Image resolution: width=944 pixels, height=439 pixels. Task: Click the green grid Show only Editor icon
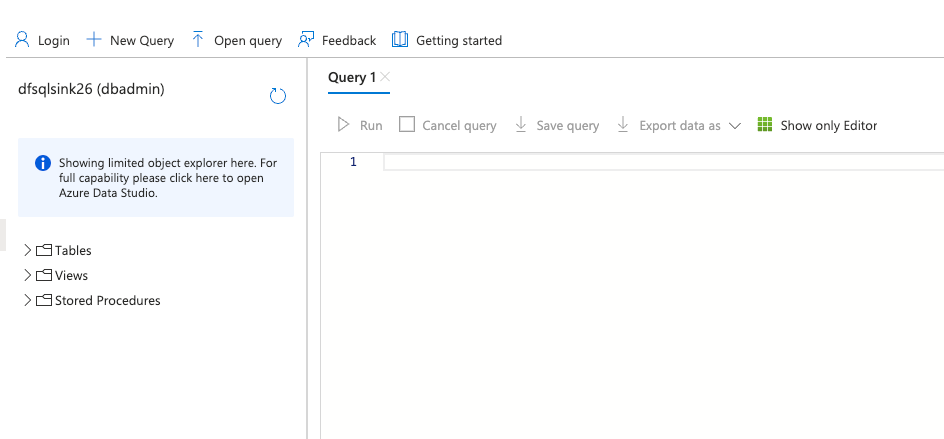(765, 125)
